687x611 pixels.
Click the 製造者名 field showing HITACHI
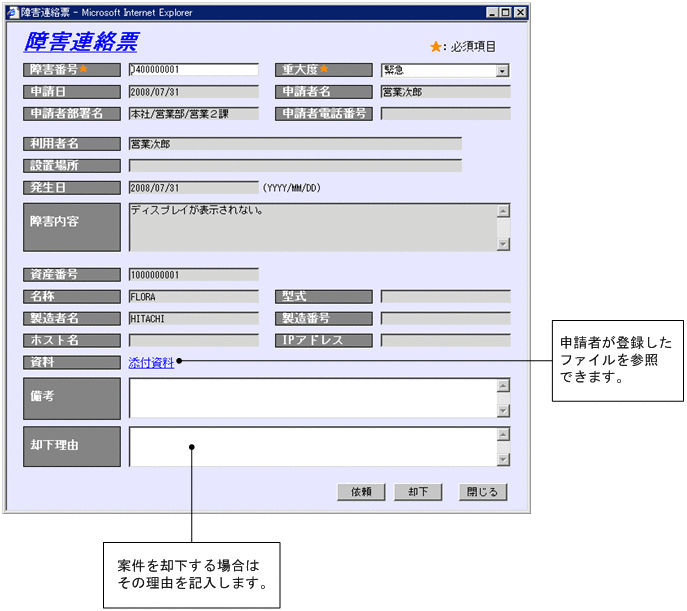194,319
